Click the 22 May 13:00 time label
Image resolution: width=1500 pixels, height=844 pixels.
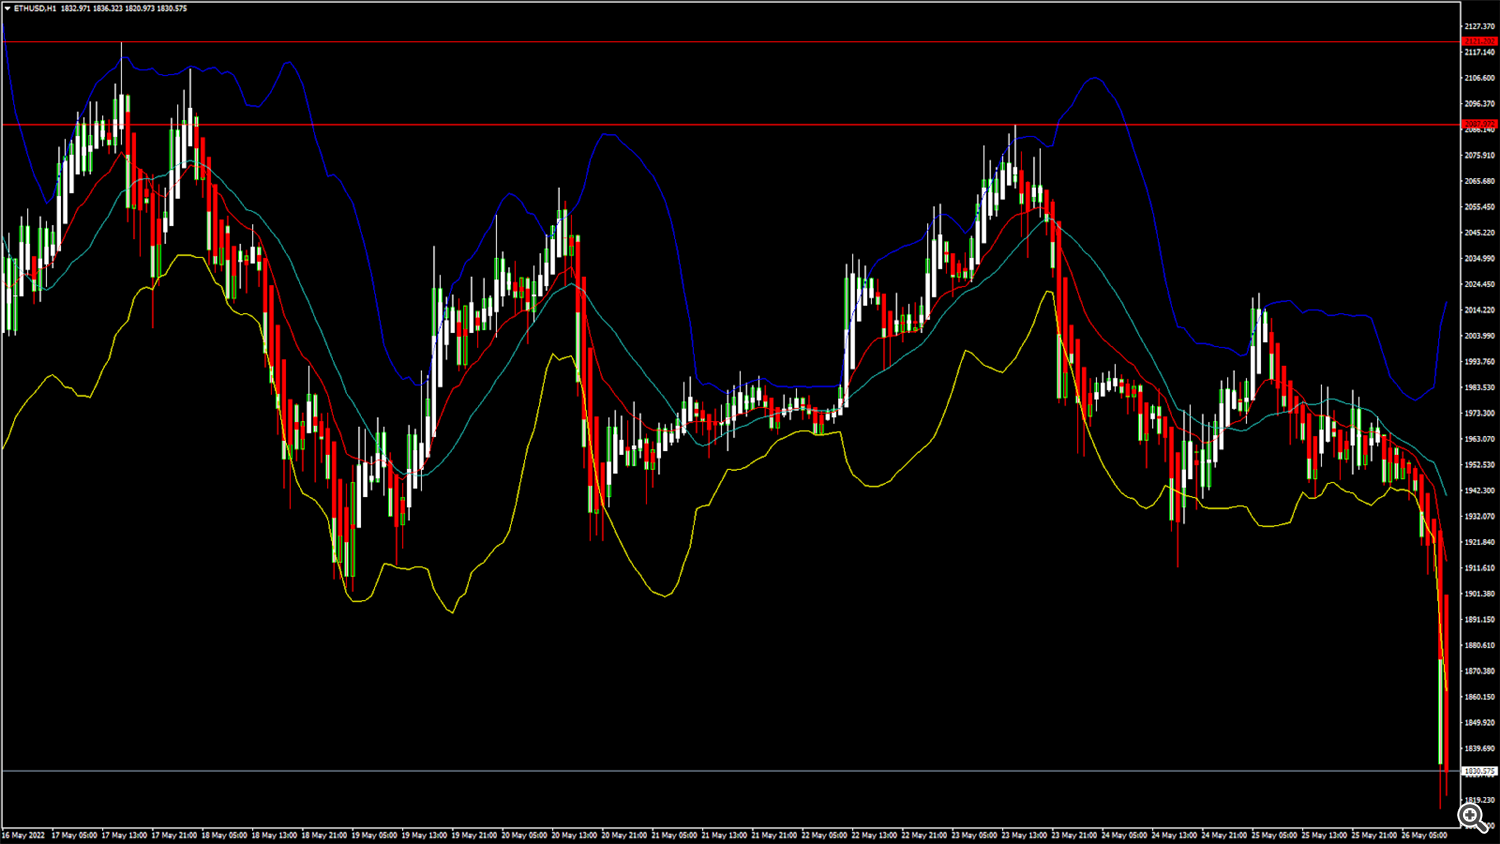pos(874,835)
